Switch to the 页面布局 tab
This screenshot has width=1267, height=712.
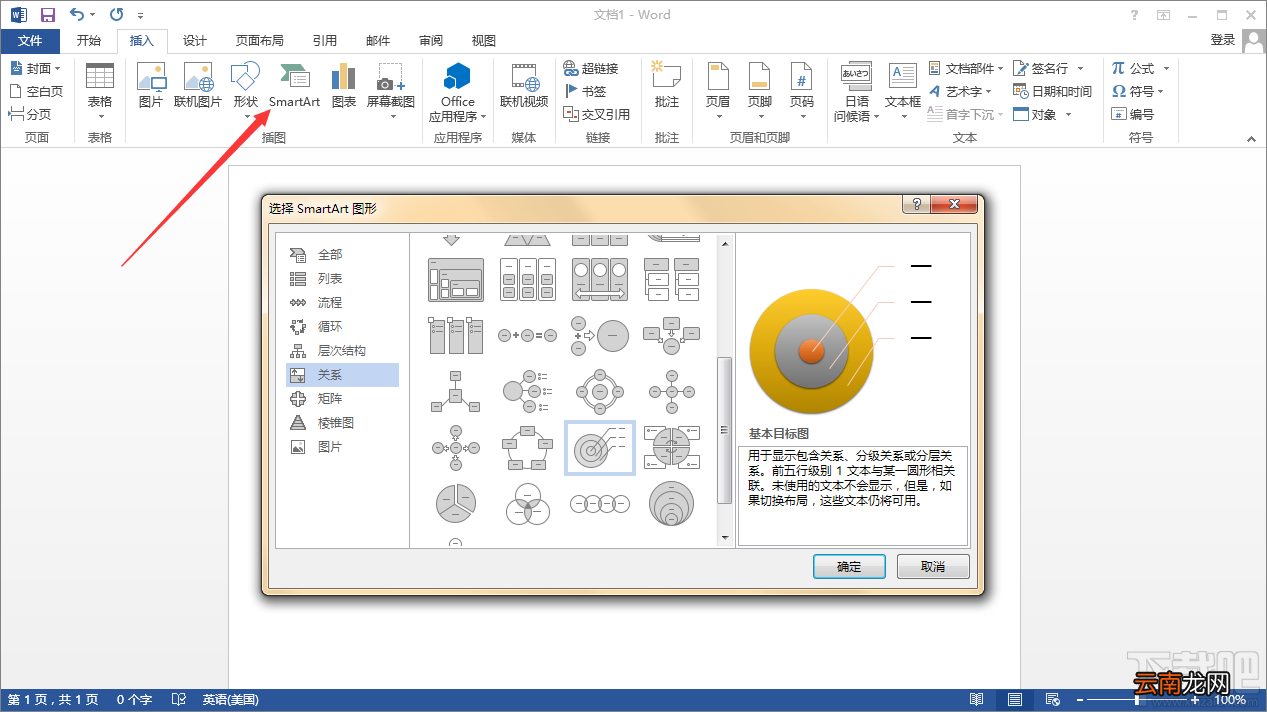(x=260, y=41)
